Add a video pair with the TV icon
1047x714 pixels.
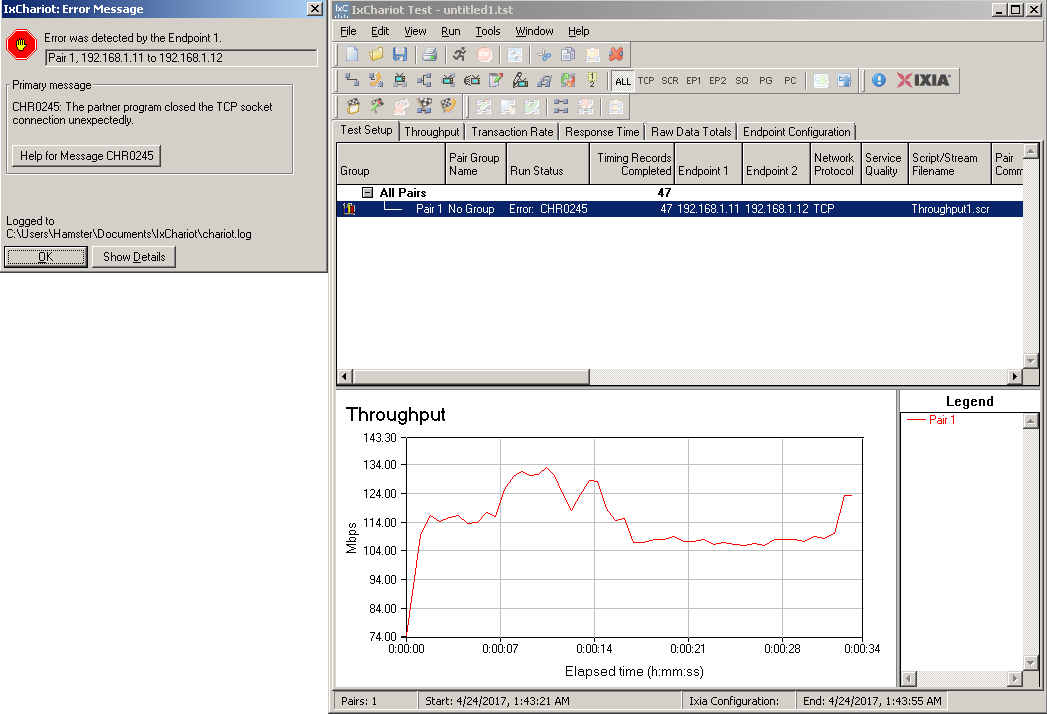click(400, 81)
